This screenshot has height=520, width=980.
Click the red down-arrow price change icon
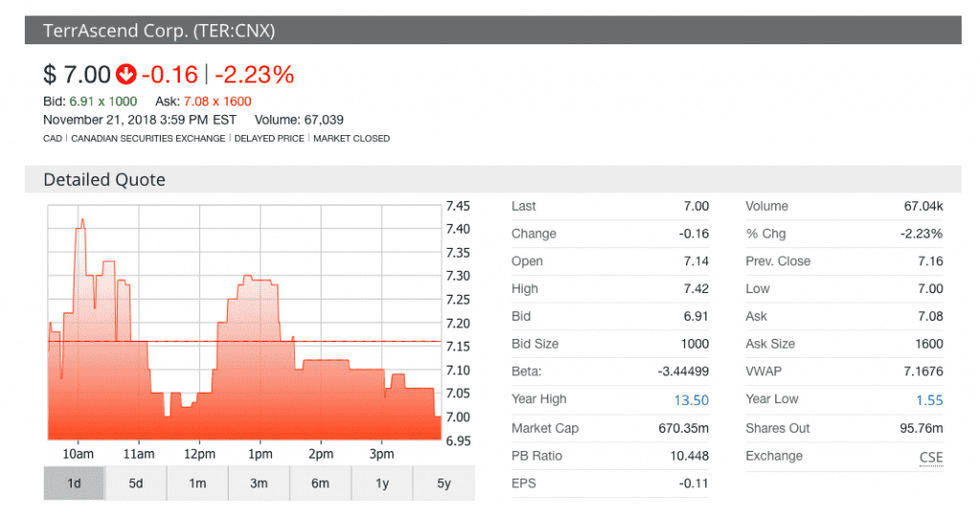pos(126,74)
